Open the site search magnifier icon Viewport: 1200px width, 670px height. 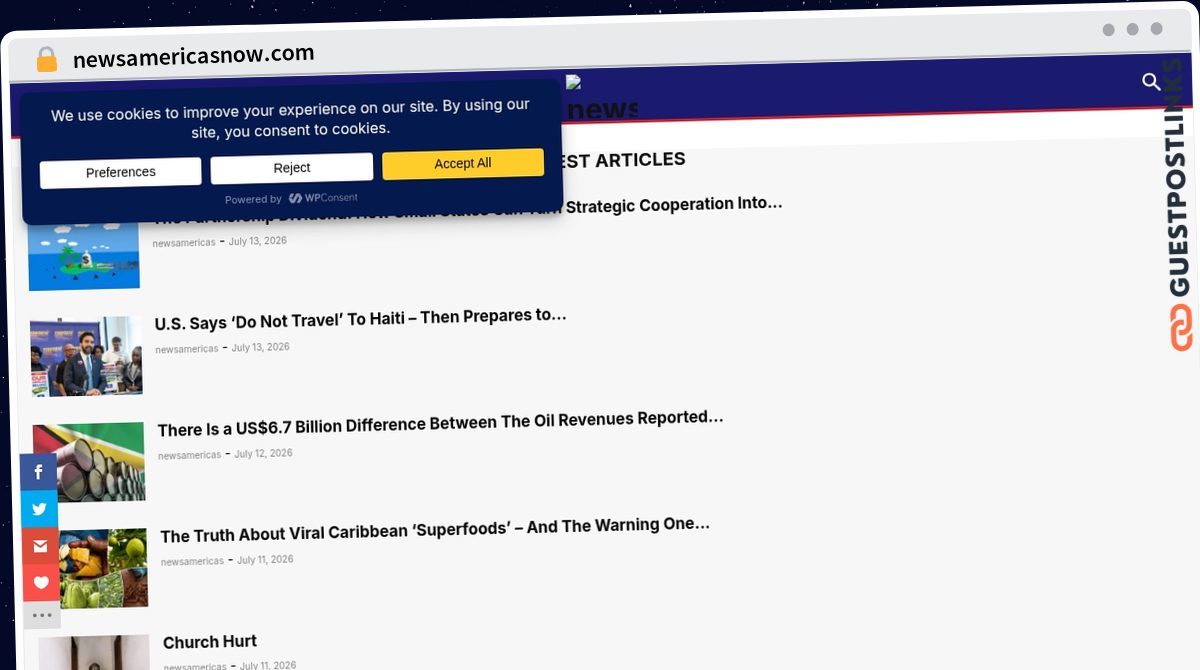[1151, 82]
